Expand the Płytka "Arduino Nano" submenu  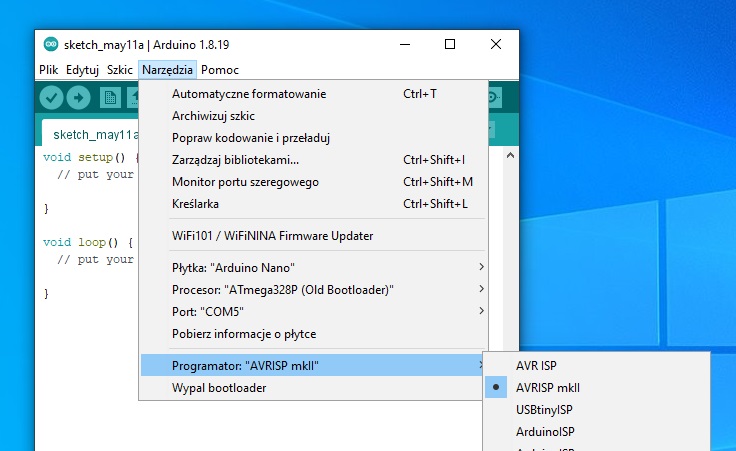[314, 268]
